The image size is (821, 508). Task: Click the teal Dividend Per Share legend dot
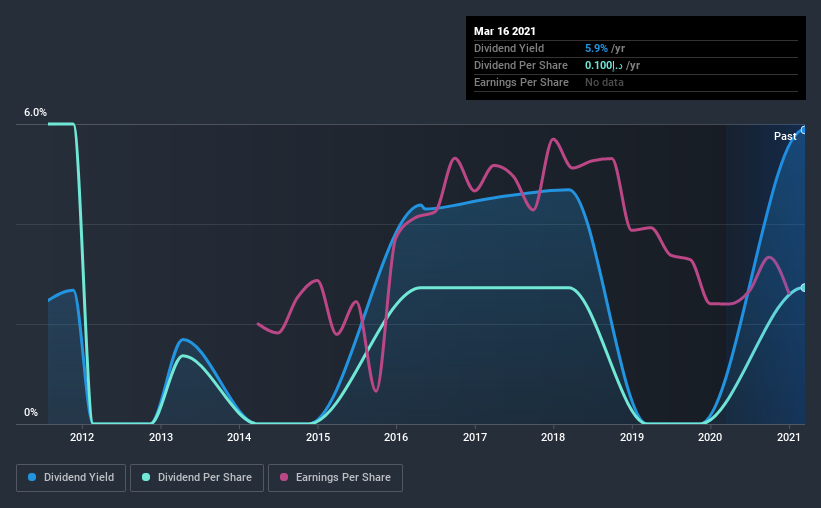point(146,477)
